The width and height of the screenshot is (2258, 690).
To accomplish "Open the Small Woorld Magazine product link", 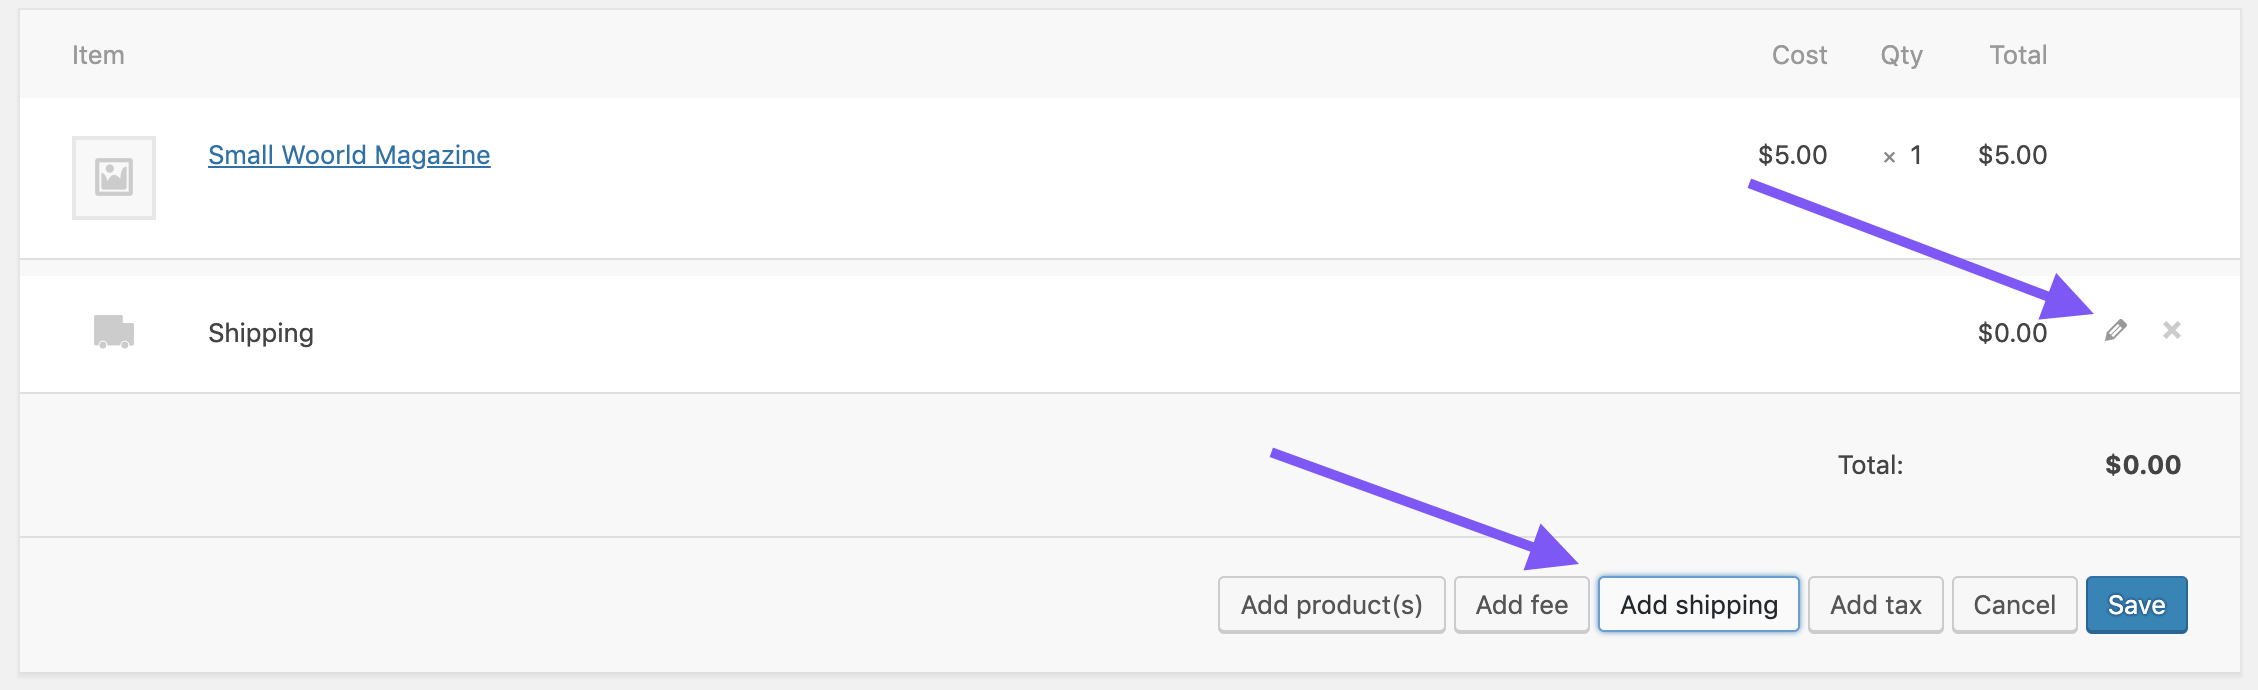I will [348, 155].
